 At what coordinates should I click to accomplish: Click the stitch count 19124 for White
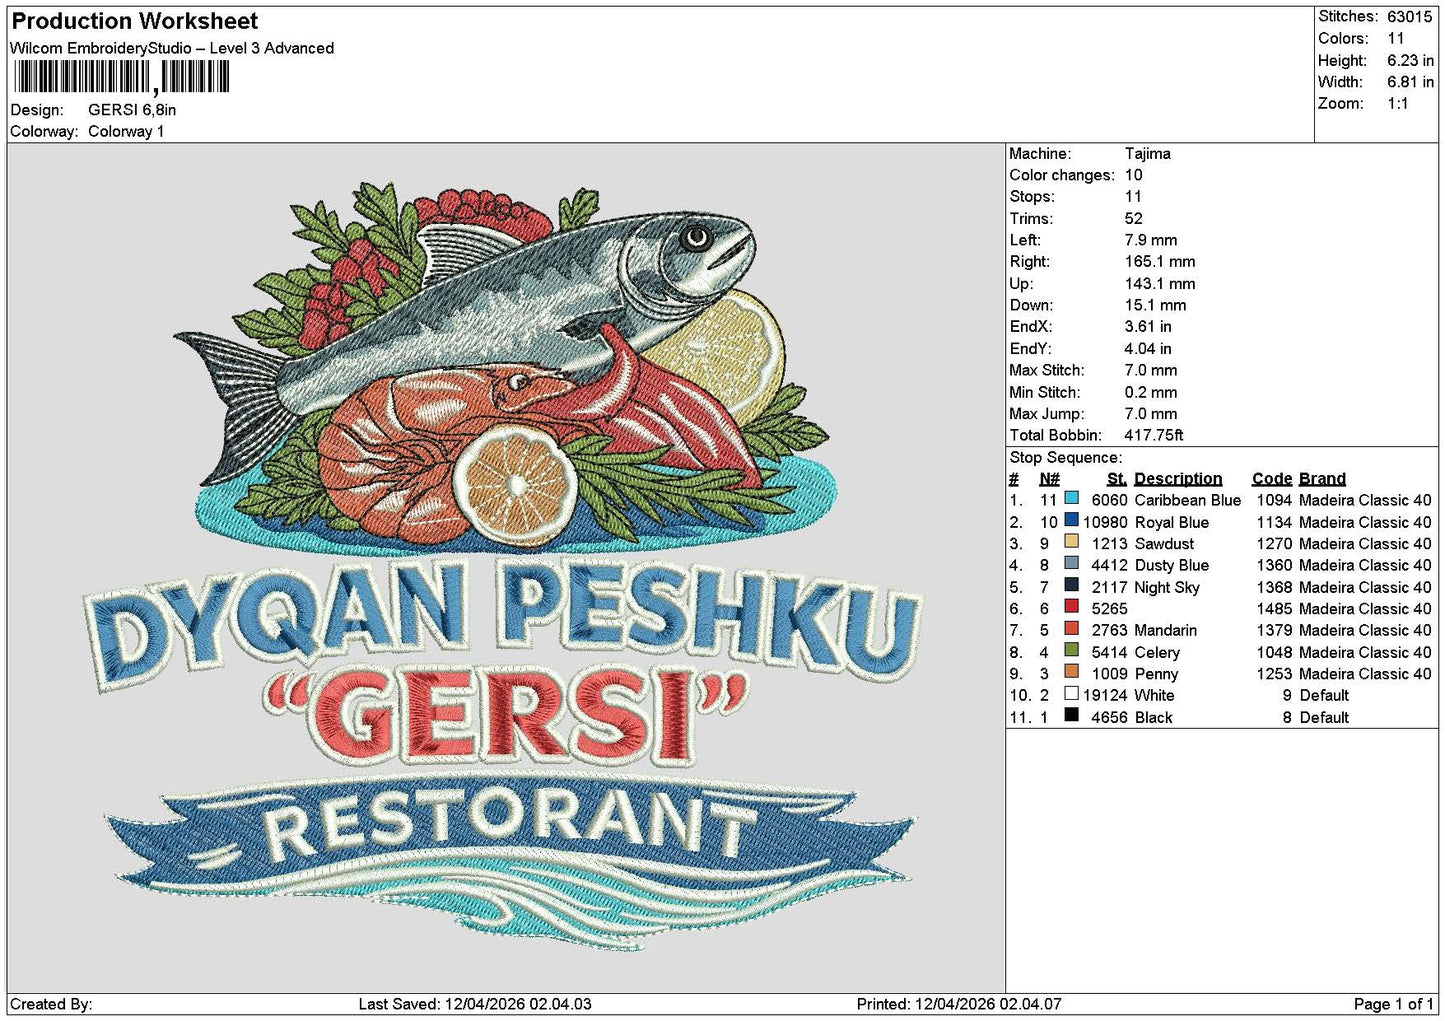1105,695
